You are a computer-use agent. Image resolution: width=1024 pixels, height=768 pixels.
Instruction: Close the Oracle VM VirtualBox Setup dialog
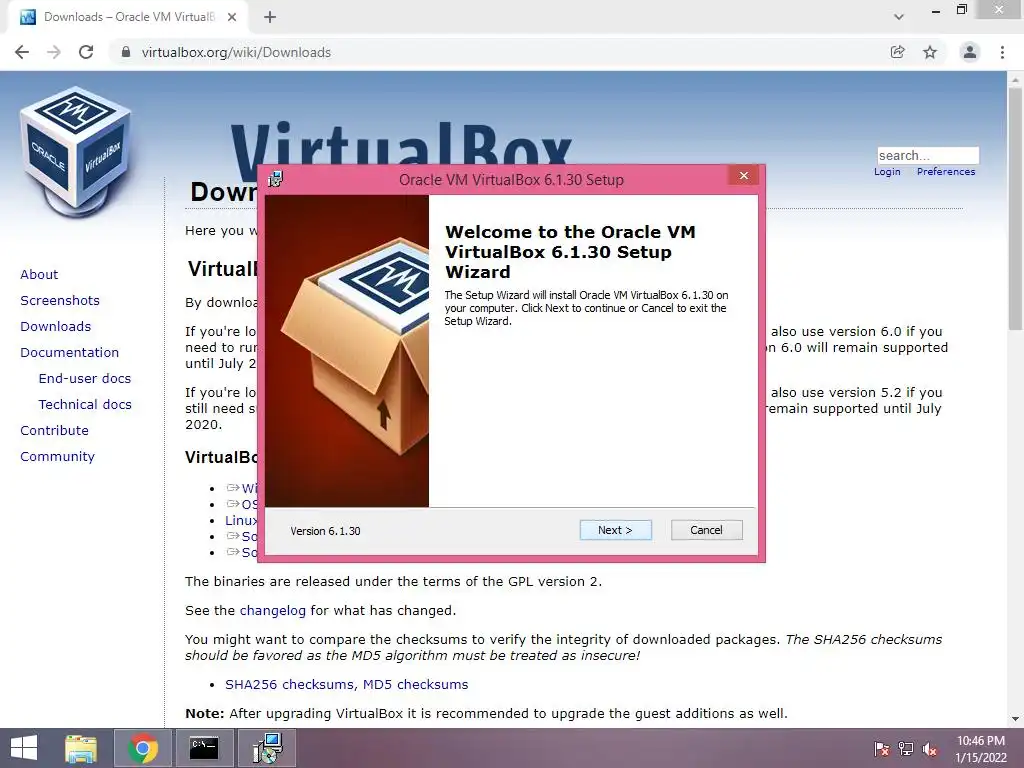click(744, 176)
